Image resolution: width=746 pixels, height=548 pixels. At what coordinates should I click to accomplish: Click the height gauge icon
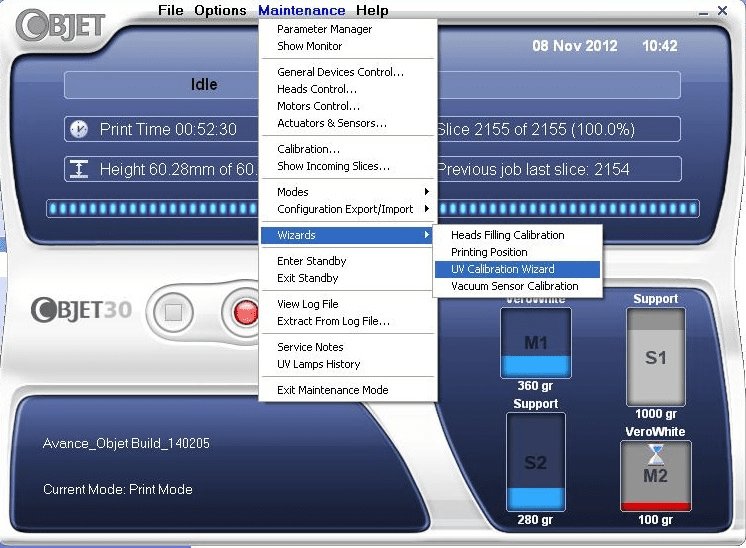coord(79,169)
